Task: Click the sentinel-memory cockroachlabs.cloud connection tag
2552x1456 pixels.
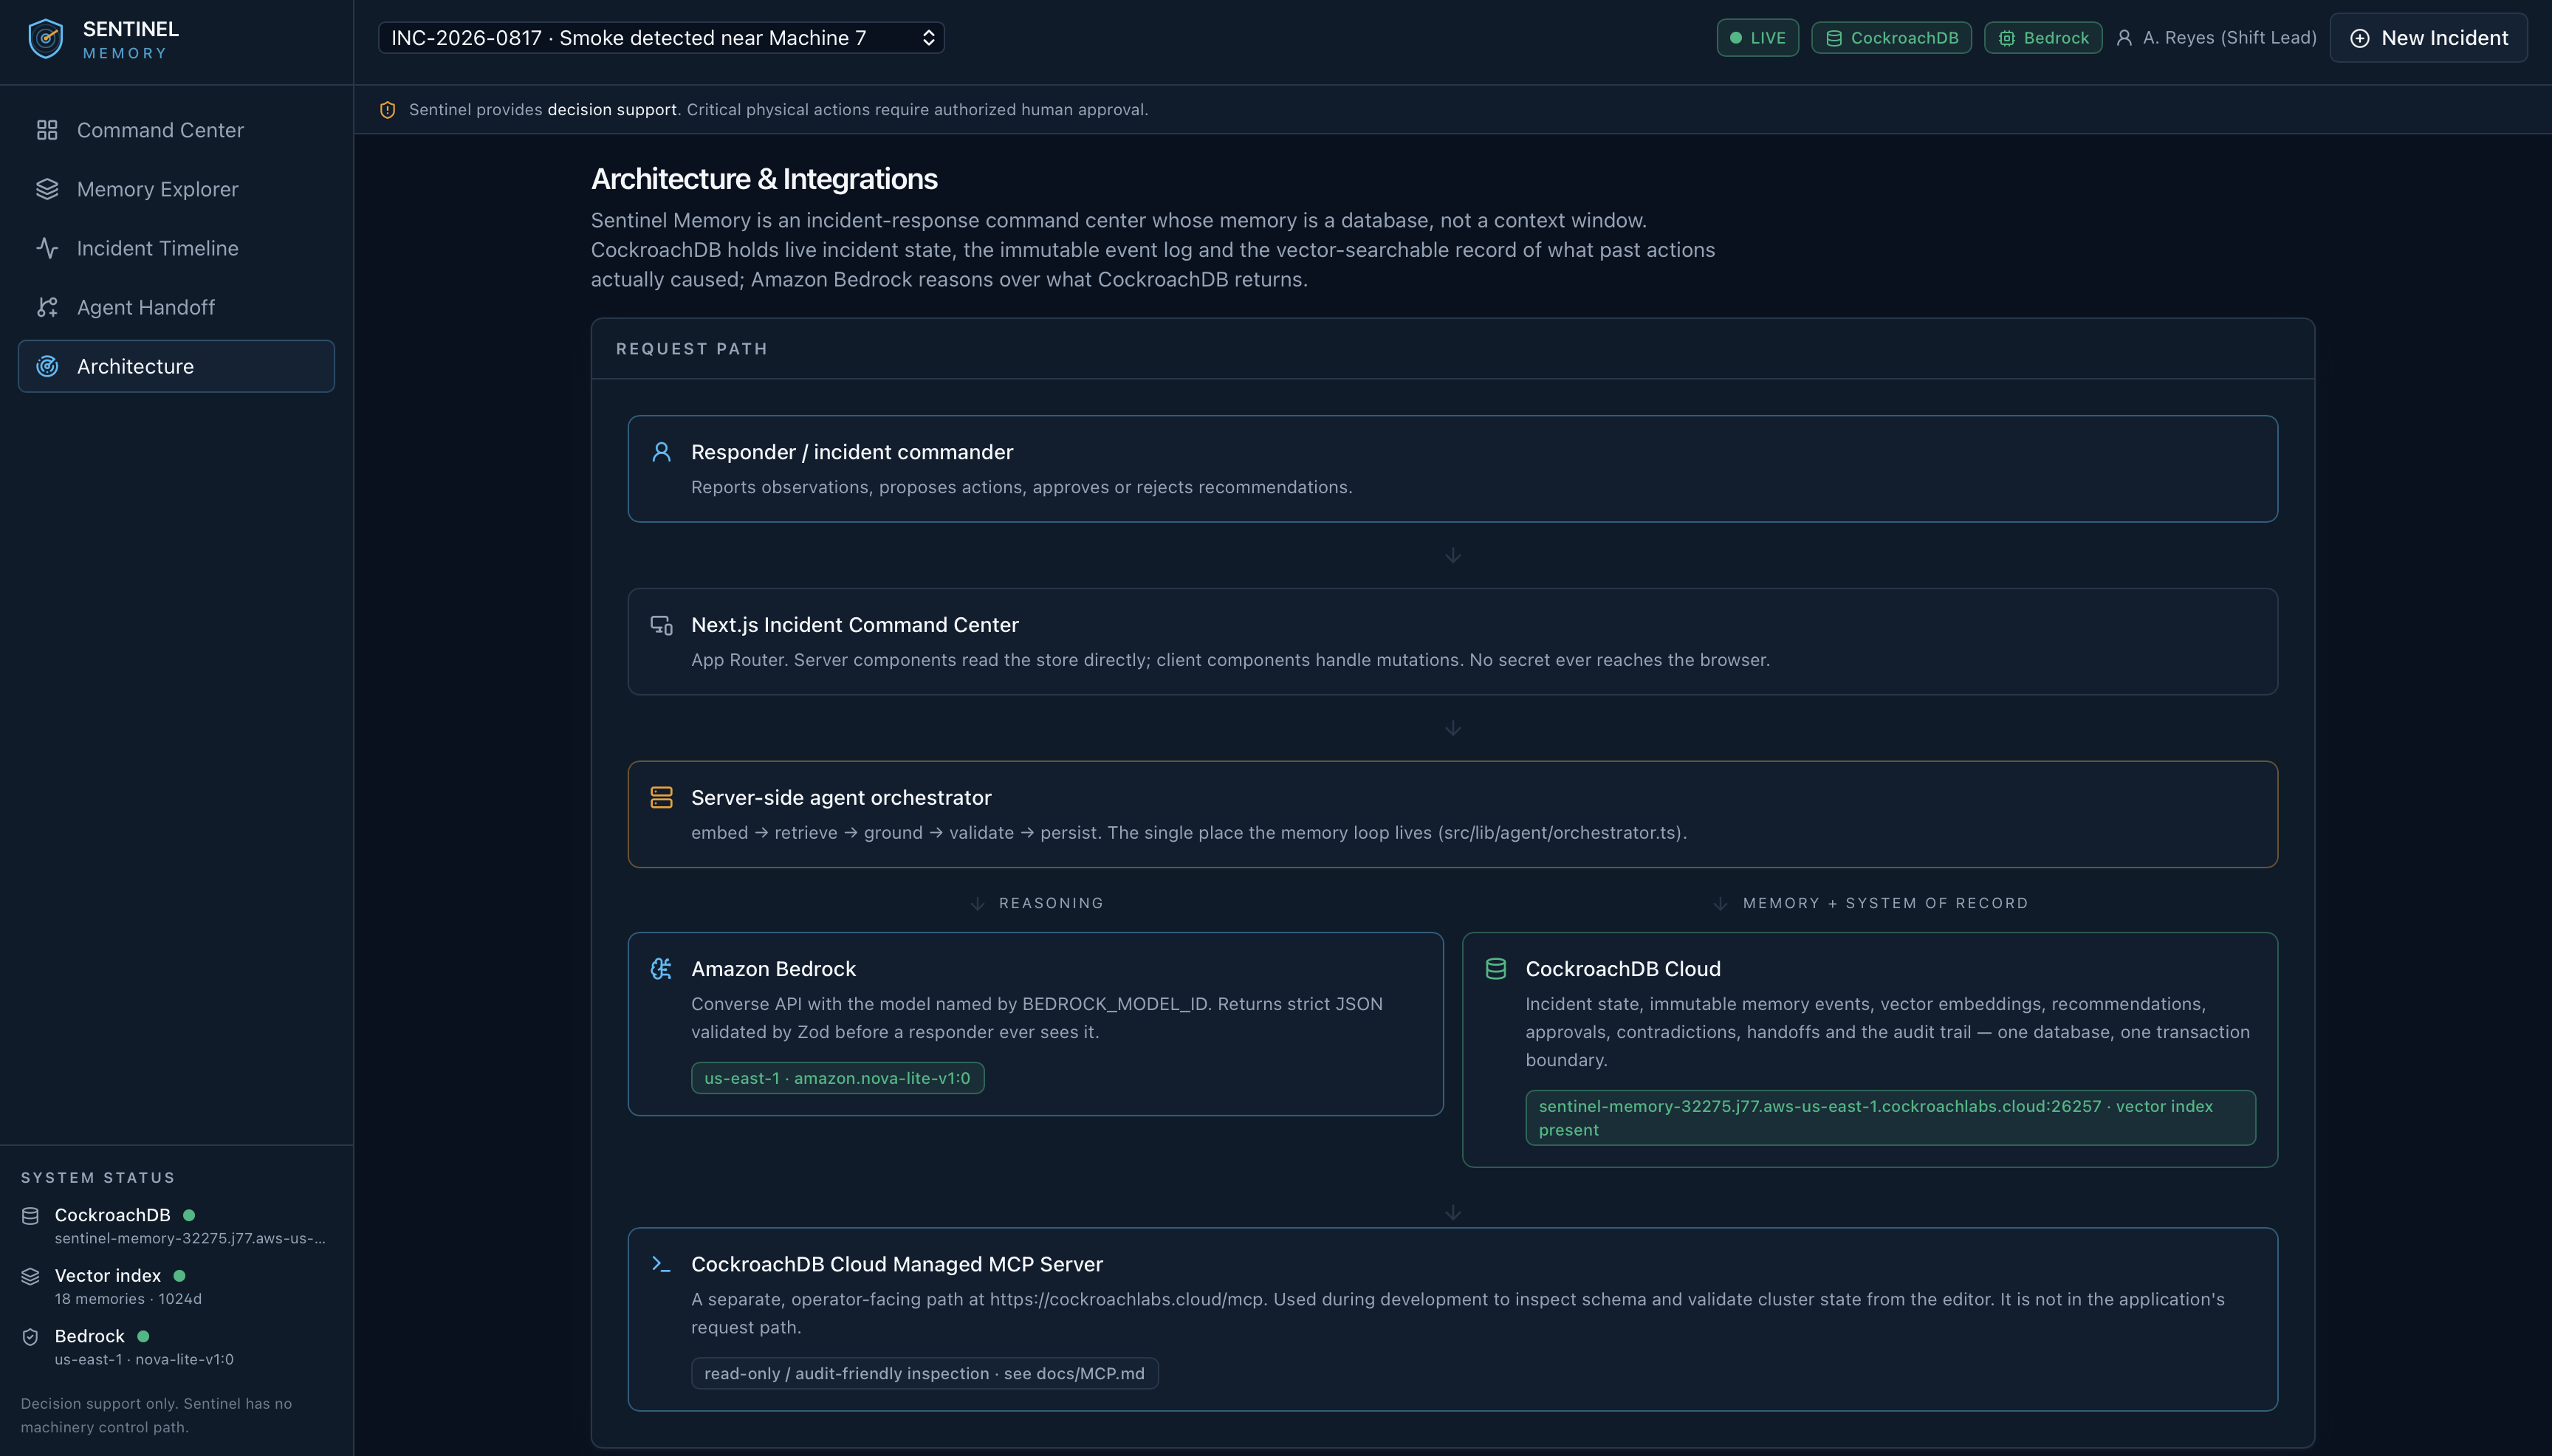Action: (x=1890, y=1118)
